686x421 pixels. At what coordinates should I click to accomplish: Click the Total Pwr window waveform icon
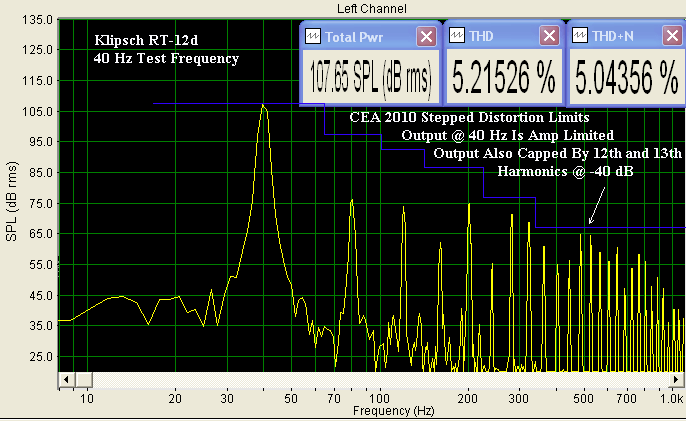tap(313, 36)
